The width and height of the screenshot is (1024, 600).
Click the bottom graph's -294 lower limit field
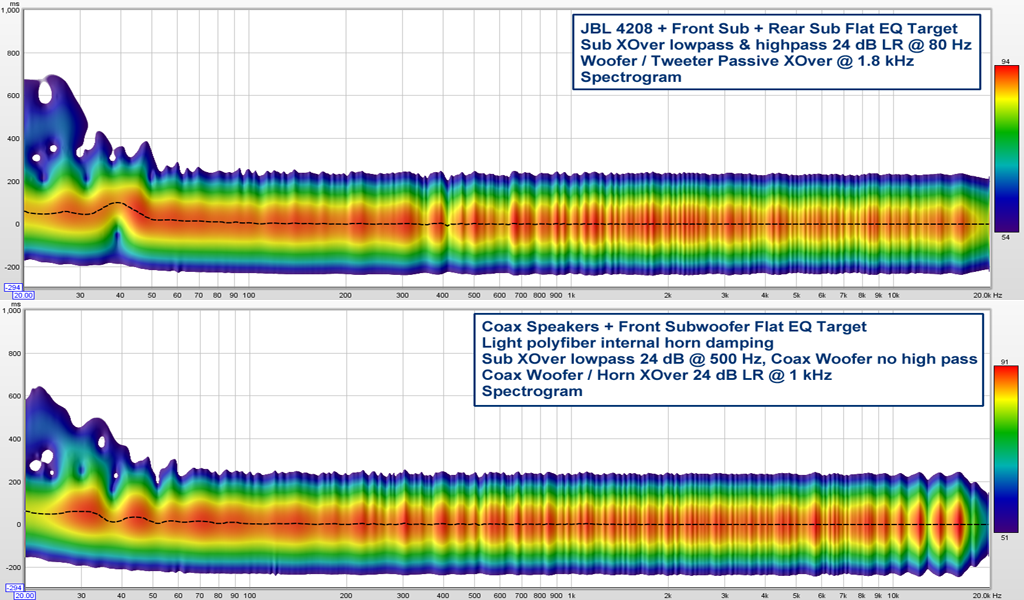click(11, 587)
